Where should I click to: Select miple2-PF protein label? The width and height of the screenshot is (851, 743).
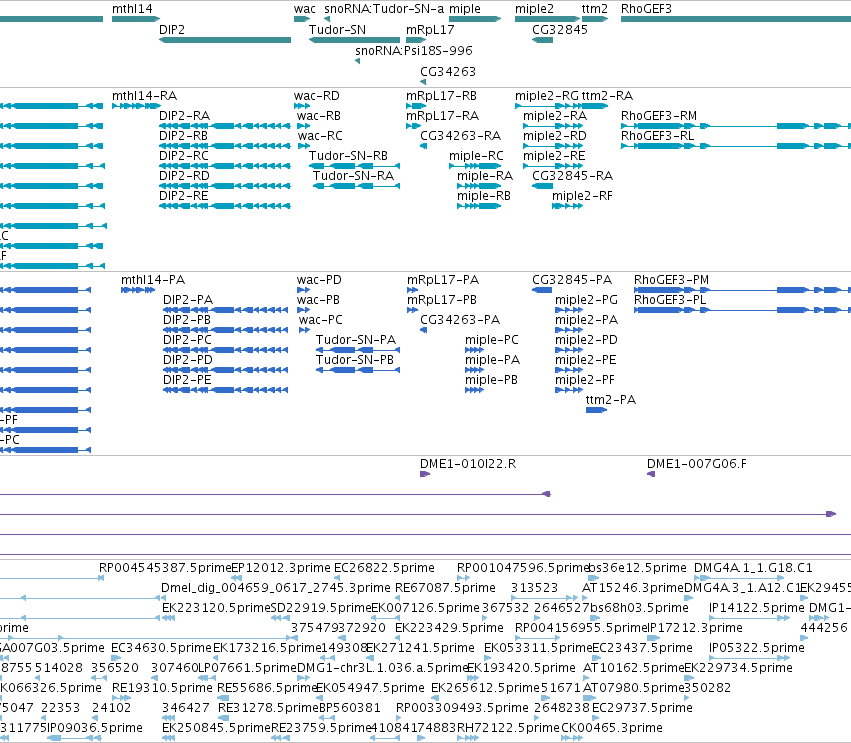click(x=585, y=380)
